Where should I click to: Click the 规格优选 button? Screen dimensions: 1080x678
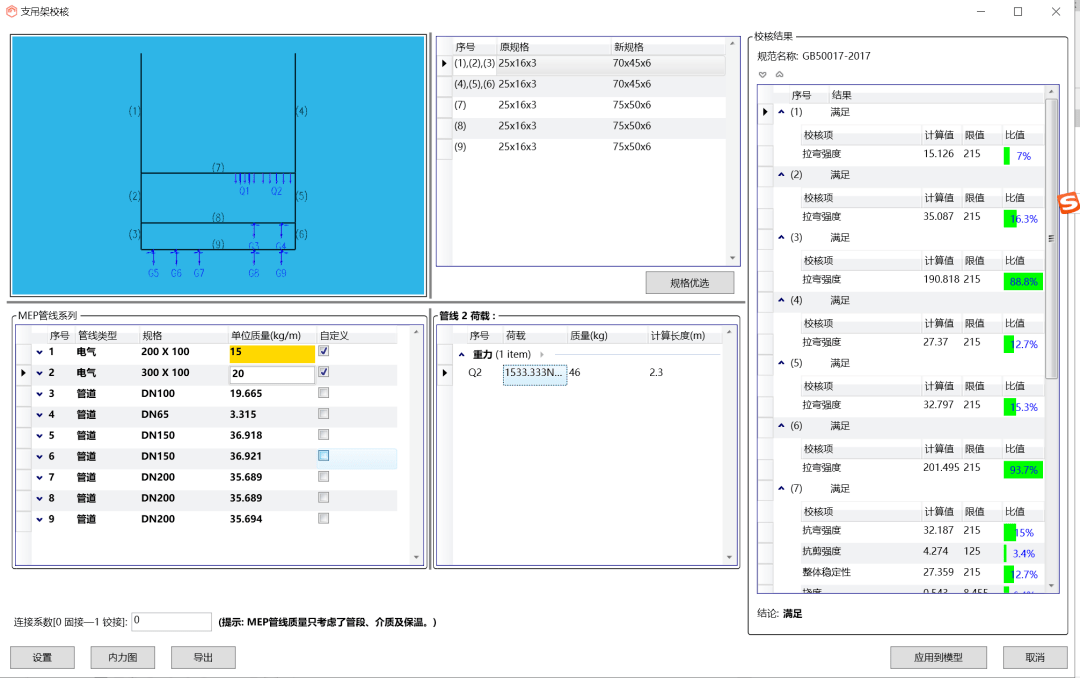click(x=689, y=283)
